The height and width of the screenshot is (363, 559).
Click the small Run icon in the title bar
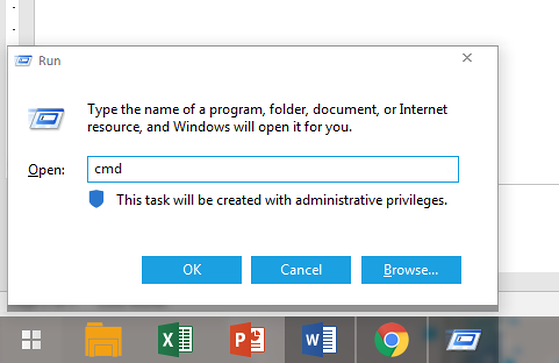(23, 61)
